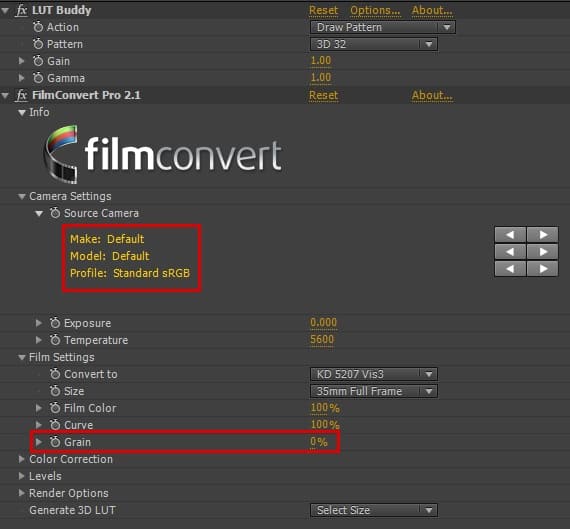Screen dimensions: 570x529
Task: Toggle the Gamma stopwatch keyframe icon
Action: click(38, 78)
